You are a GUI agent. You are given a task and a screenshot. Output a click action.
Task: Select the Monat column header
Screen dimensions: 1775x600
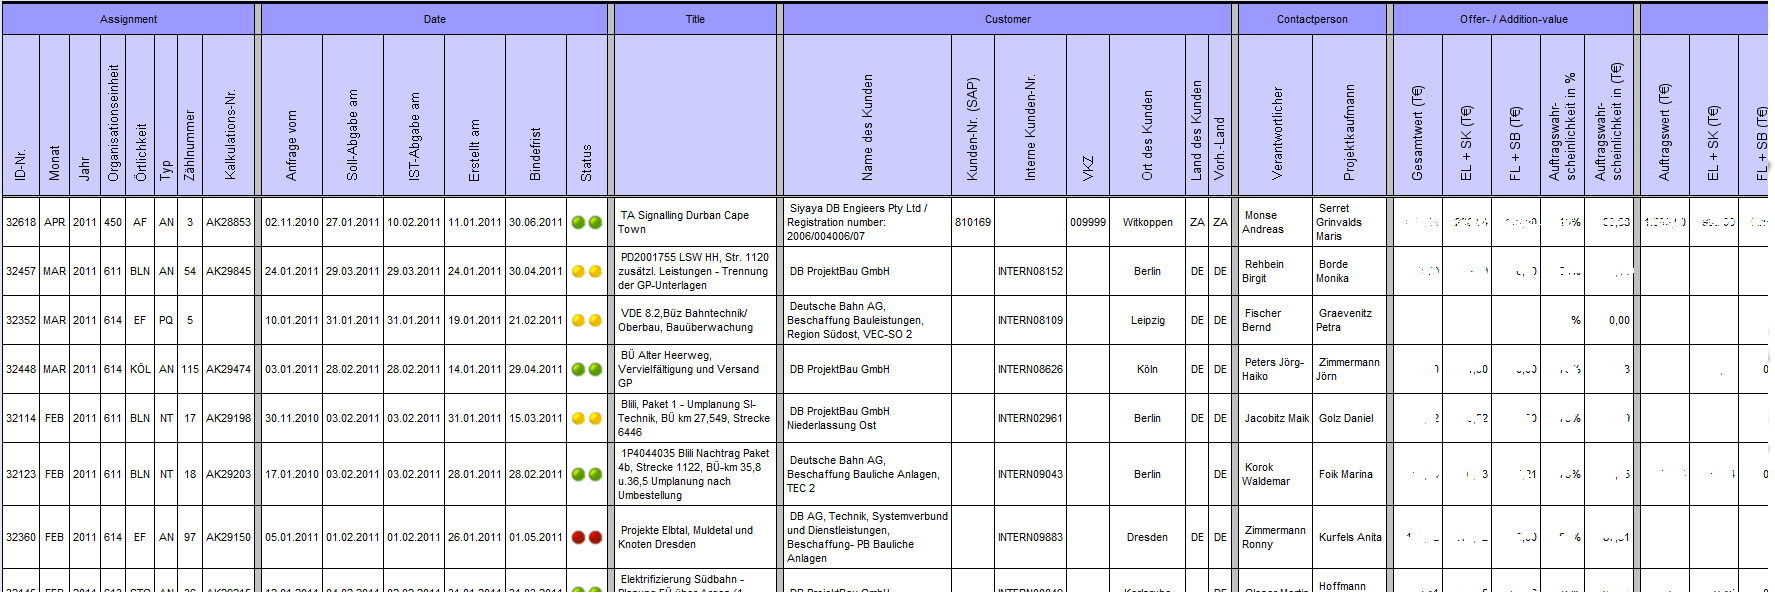tap(54, 115)
